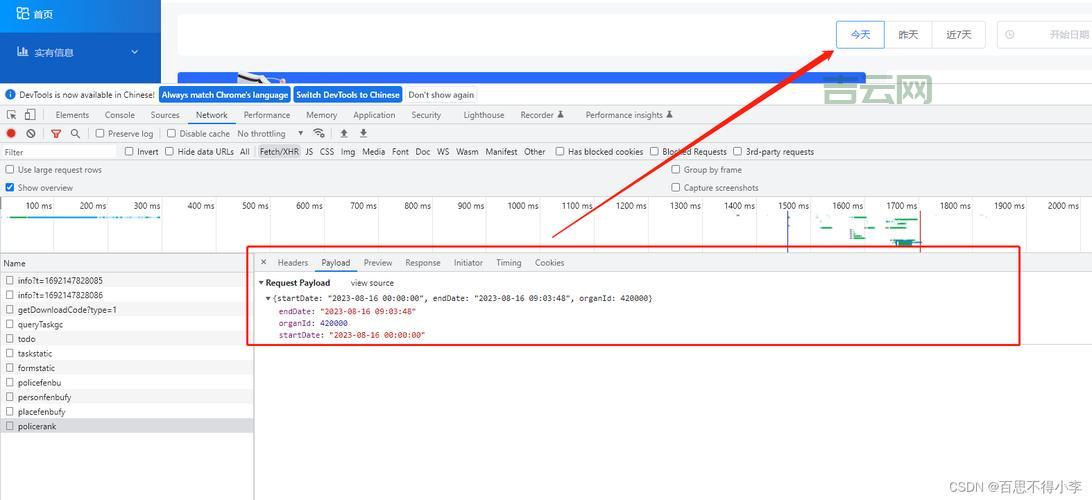
Task: Click the inspect element picker icon
Action: tap(12, 115)
